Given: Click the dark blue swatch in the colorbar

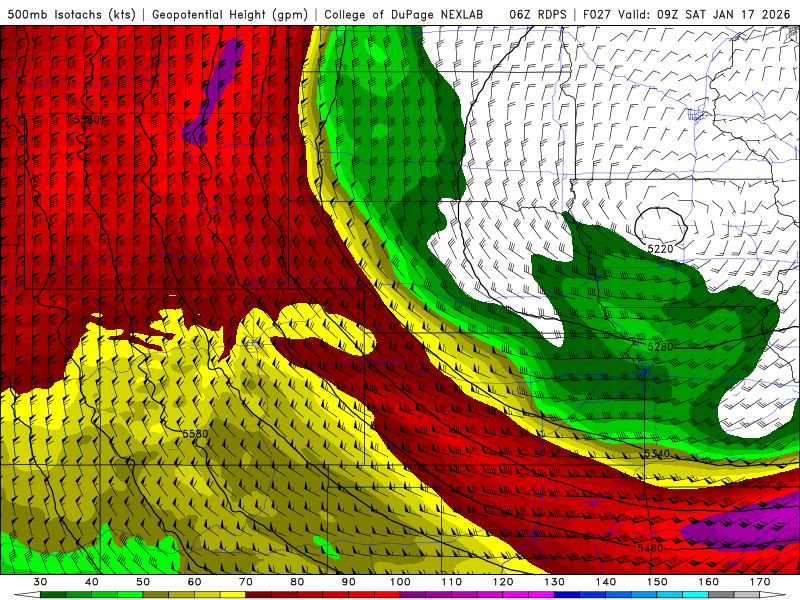Looking at the screenshot, I should [x=567, y=594].
